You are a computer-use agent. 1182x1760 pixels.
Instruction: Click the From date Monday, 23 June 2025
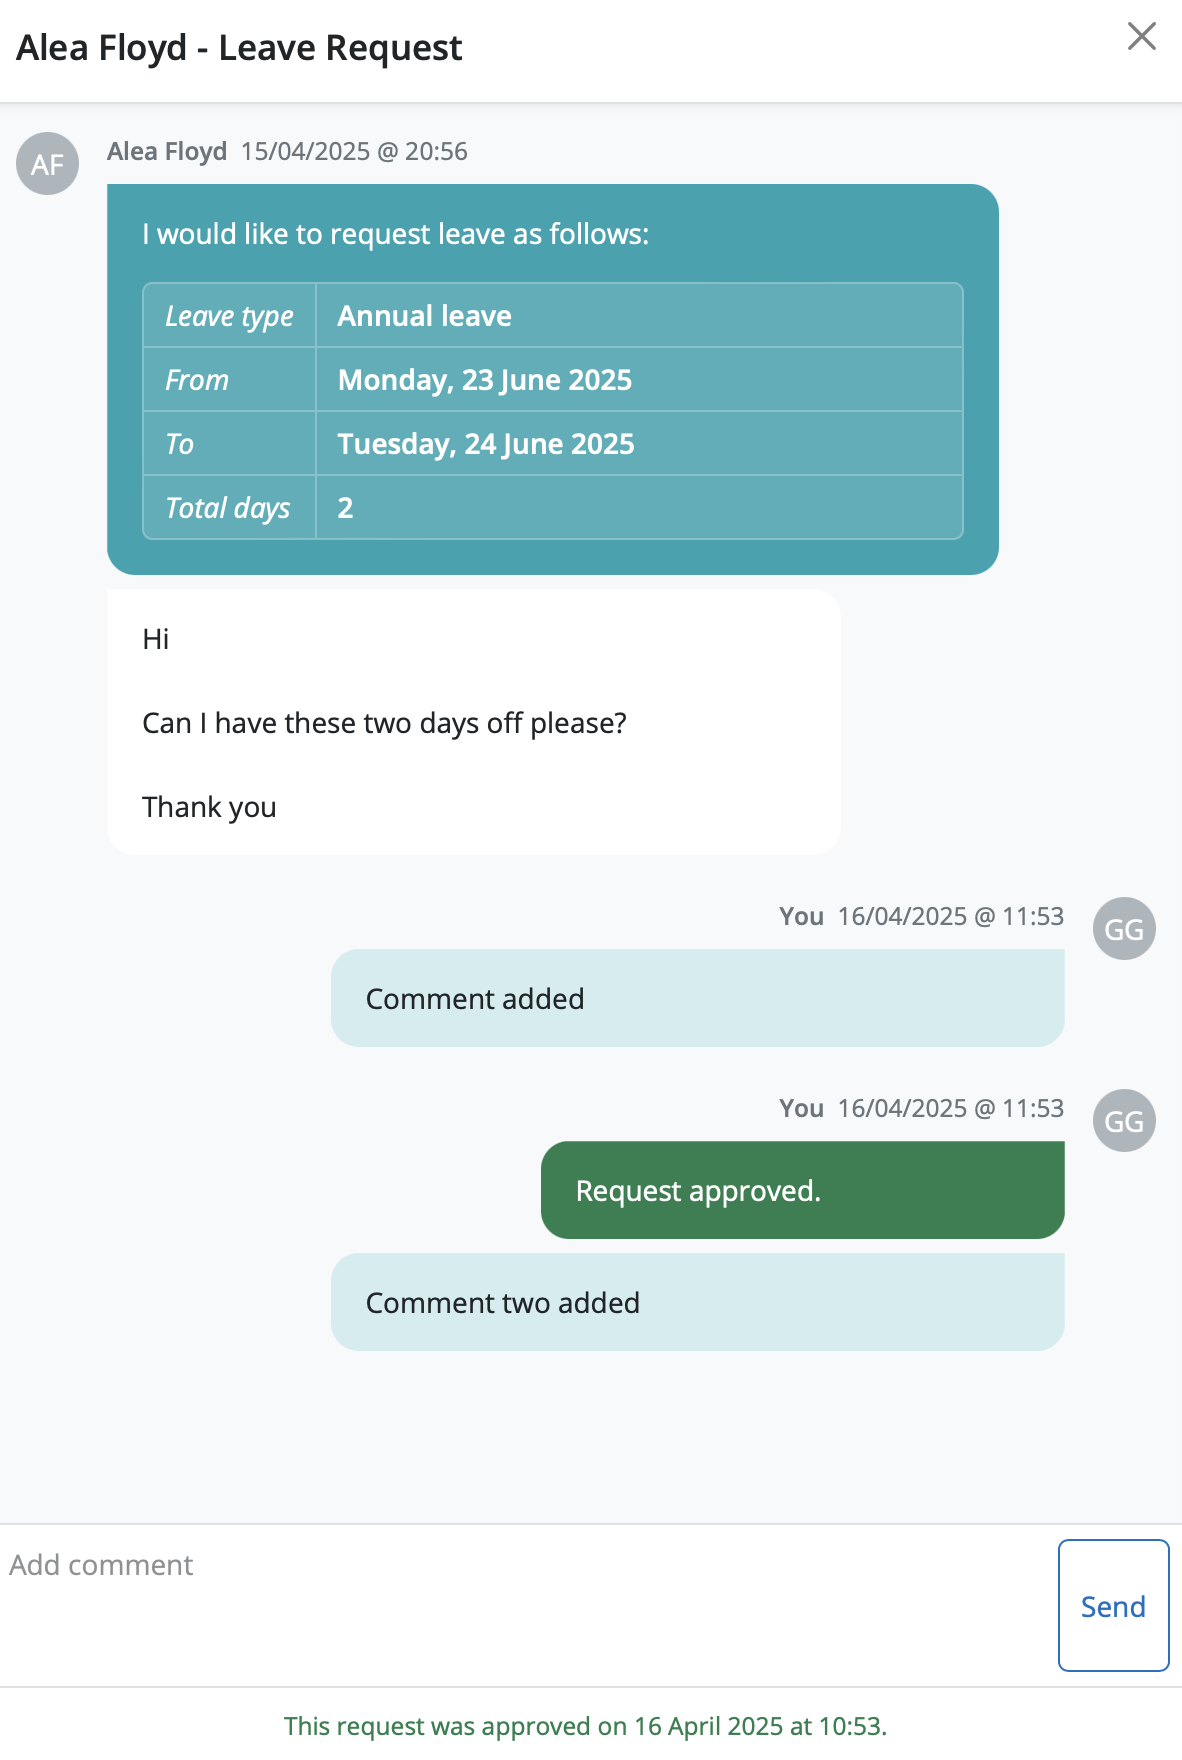(x=484, y=380)
